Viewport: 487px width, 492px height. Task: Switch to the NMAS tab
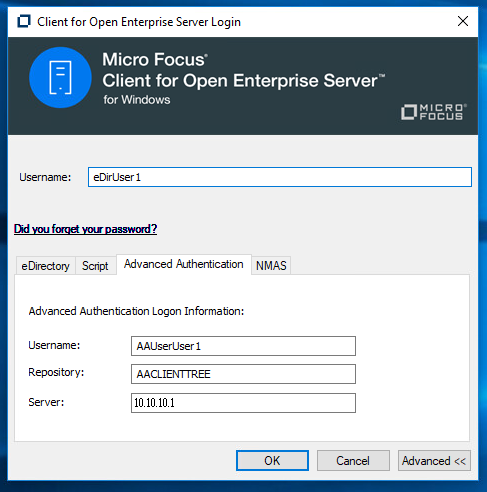[x=271, y=266]
